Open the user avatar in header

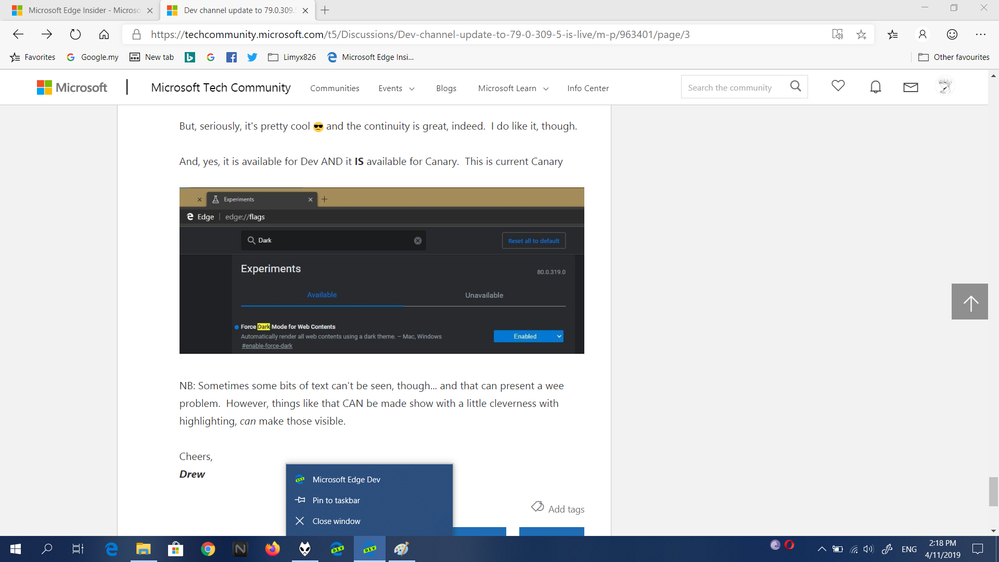tap(945, 86)
